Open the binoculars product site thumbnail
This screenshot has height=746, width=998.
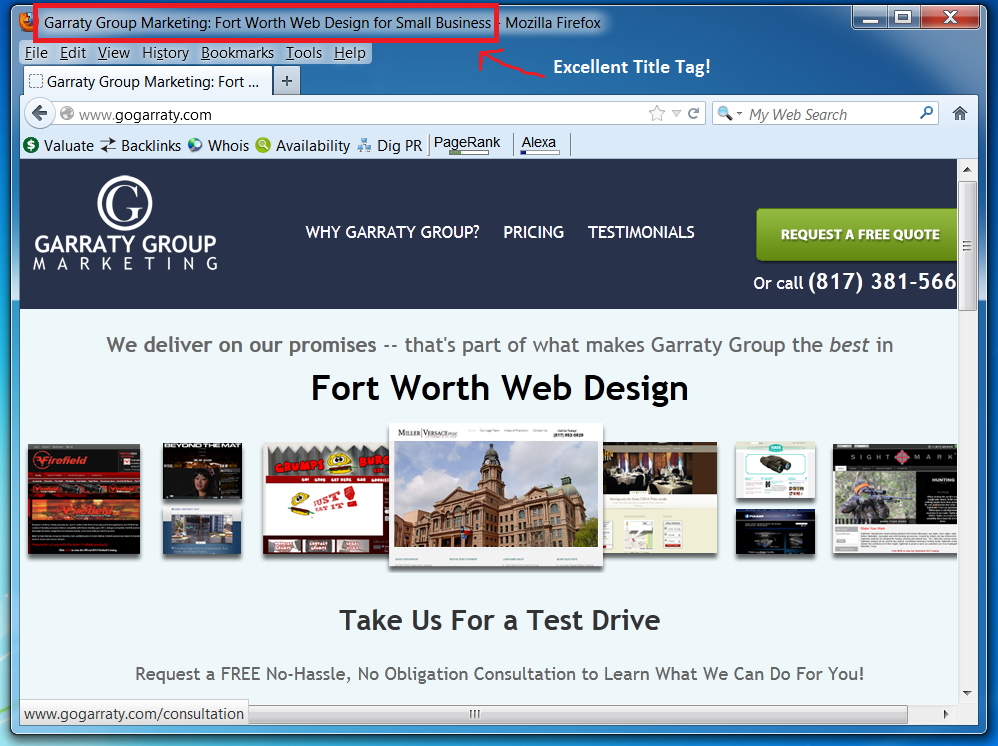pos(775,470)
